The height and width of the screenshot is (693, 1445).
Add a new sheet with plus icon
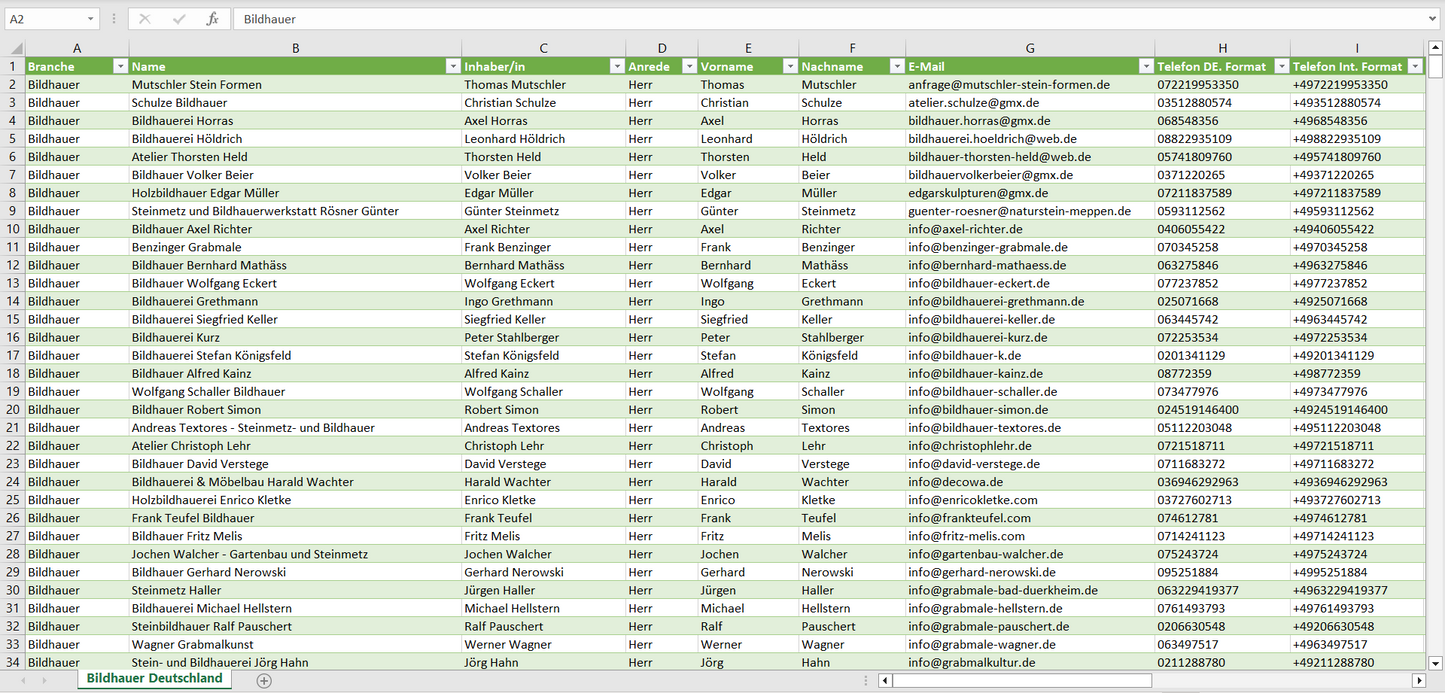click(264, 680)
